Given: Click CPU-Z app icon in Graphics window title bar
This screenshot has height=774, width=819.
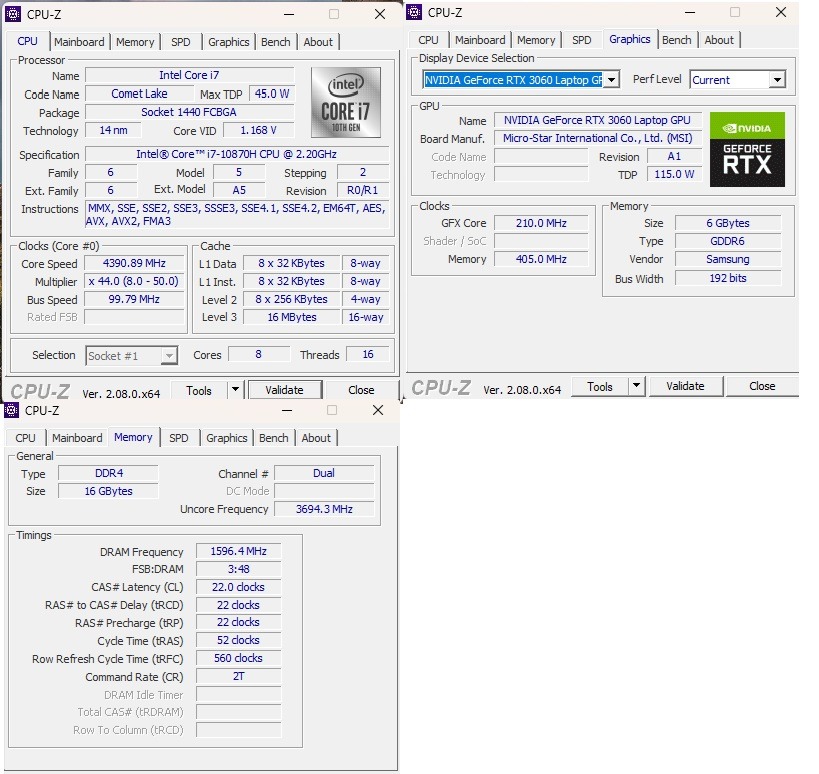Looking at the screenshot, I should tap(414, 12).
